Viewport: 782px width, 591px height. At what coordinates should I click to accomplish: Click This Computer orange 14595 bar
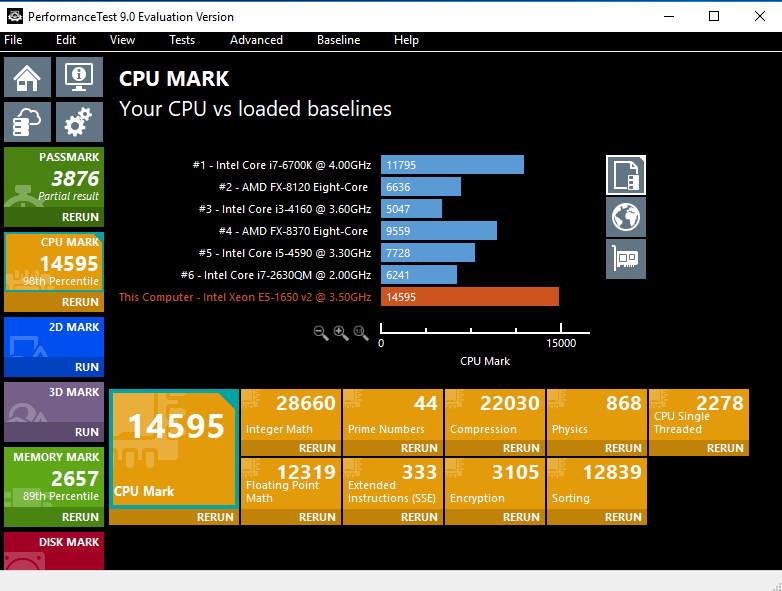pyautogui.click(x=470, y=297)
